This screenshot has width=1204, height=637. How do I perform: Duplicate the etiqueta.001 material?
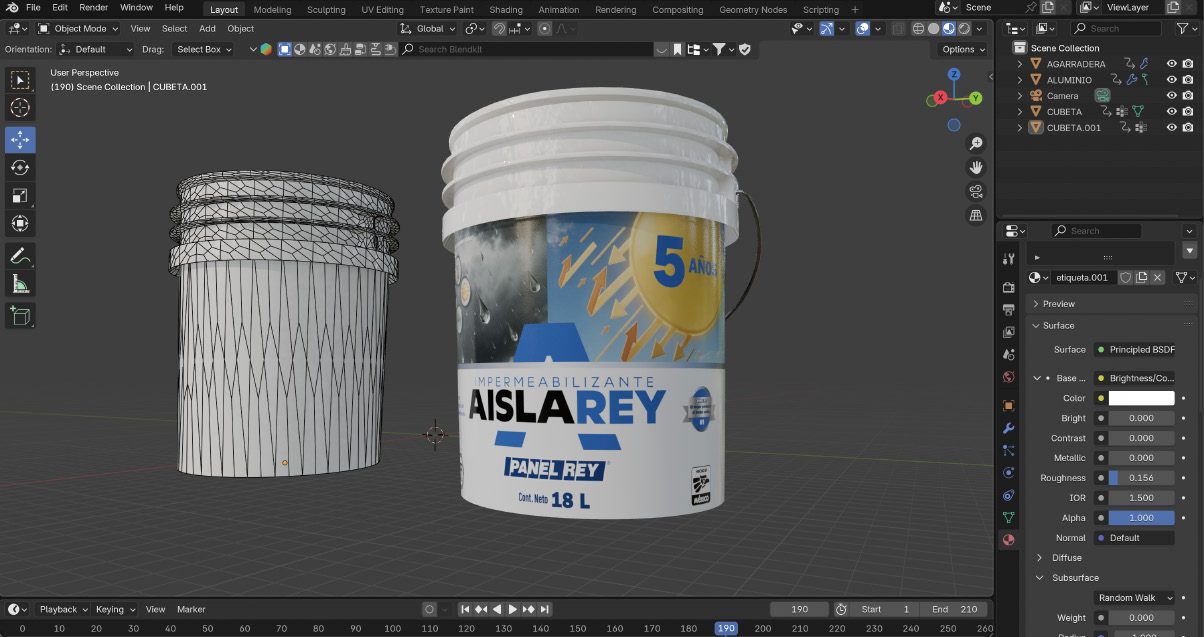[x=1142, y=277]
